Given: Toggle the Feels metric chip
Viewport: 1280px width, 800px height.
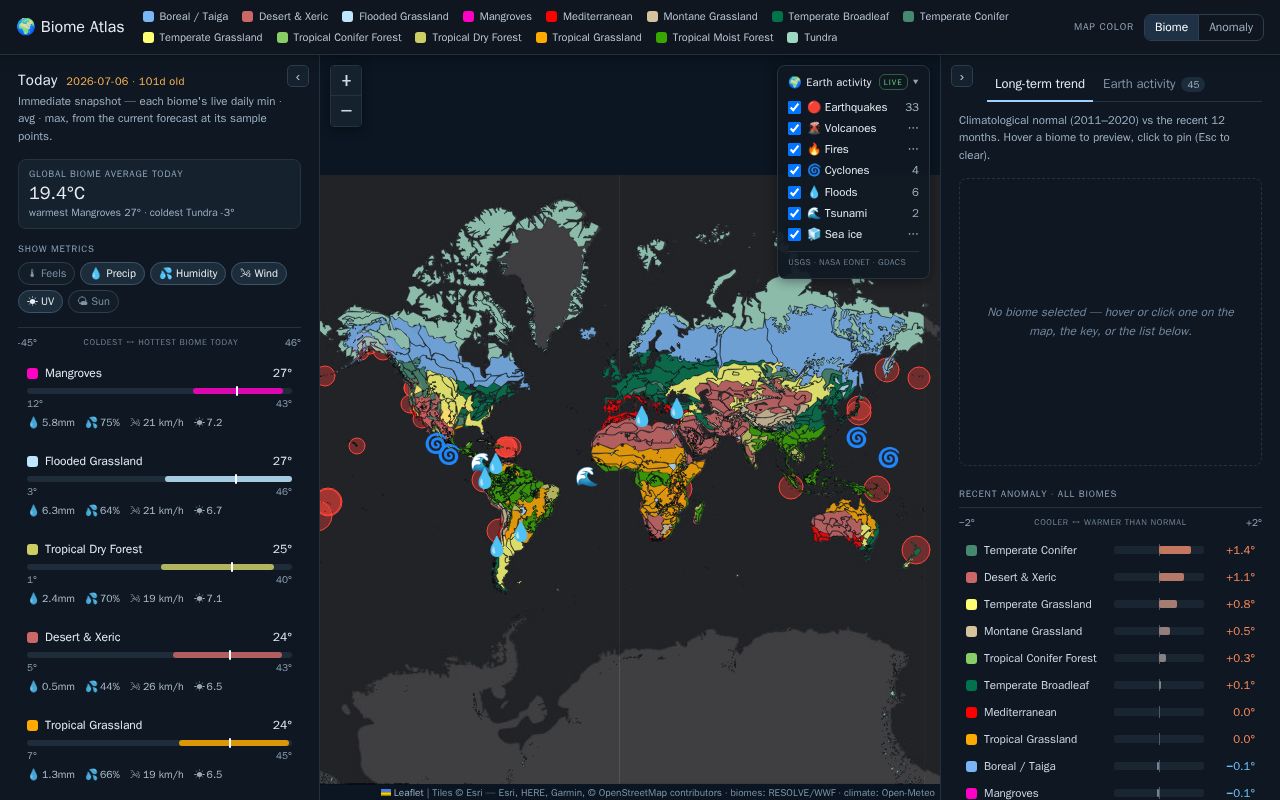Looking at the screenshot, I should pos(46,273).
